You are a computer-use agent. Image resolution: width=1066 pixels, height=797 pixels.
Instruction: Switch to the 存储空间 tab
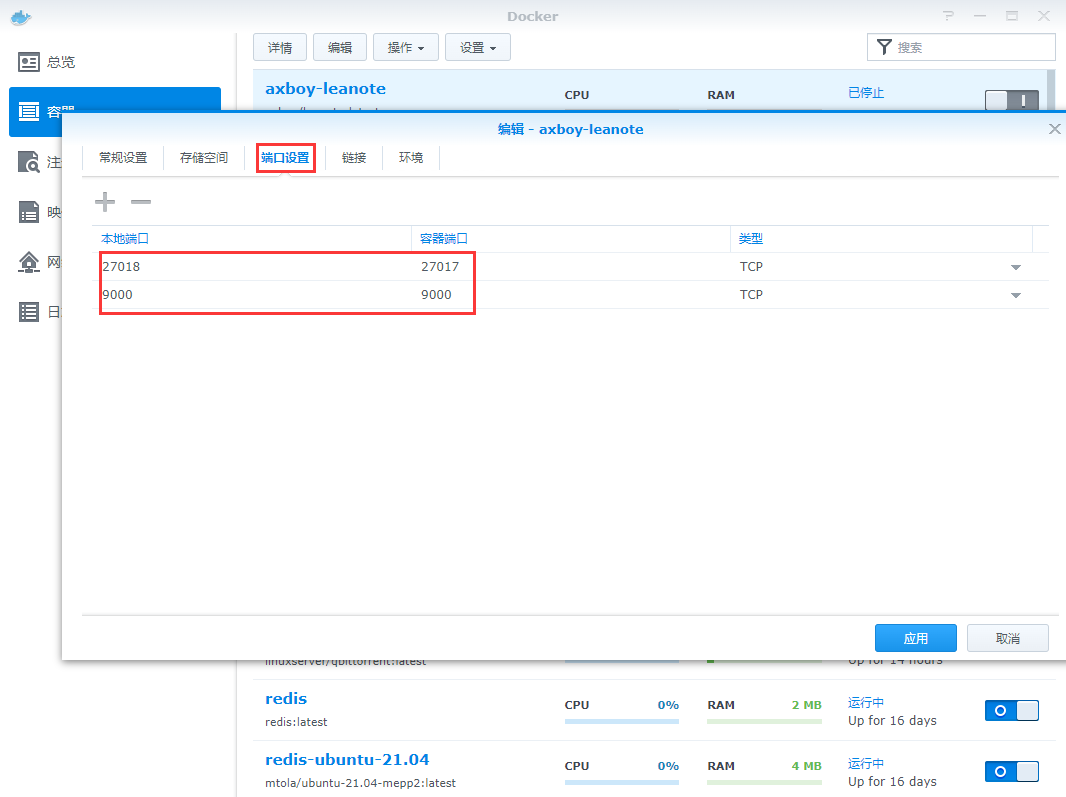pos(204,158)
